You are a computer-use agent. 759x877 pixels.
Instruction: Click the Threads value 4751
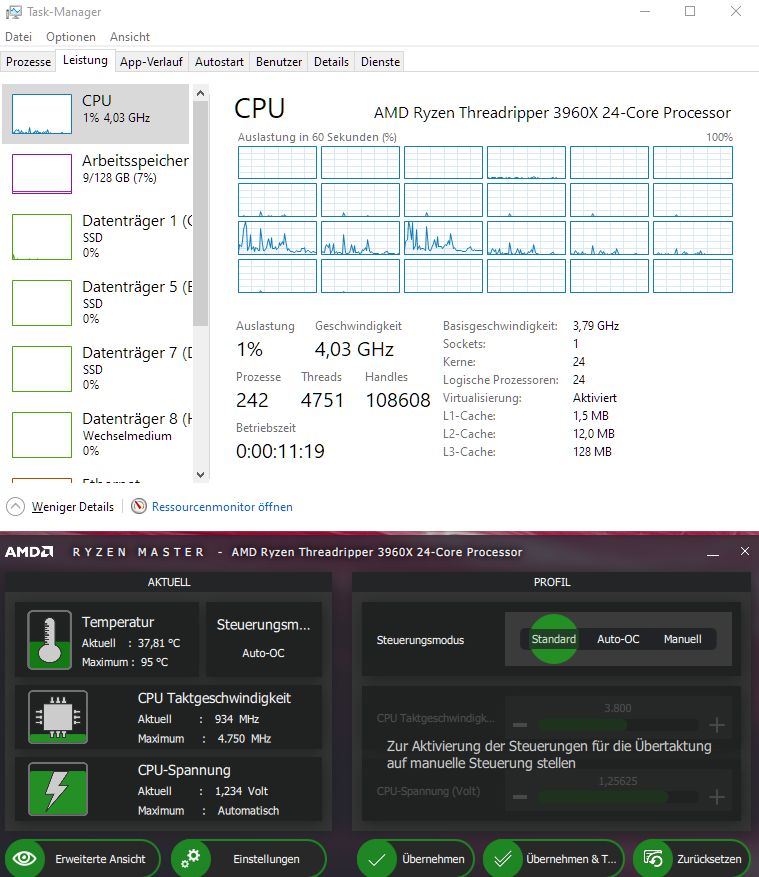(x=322, y=400)
